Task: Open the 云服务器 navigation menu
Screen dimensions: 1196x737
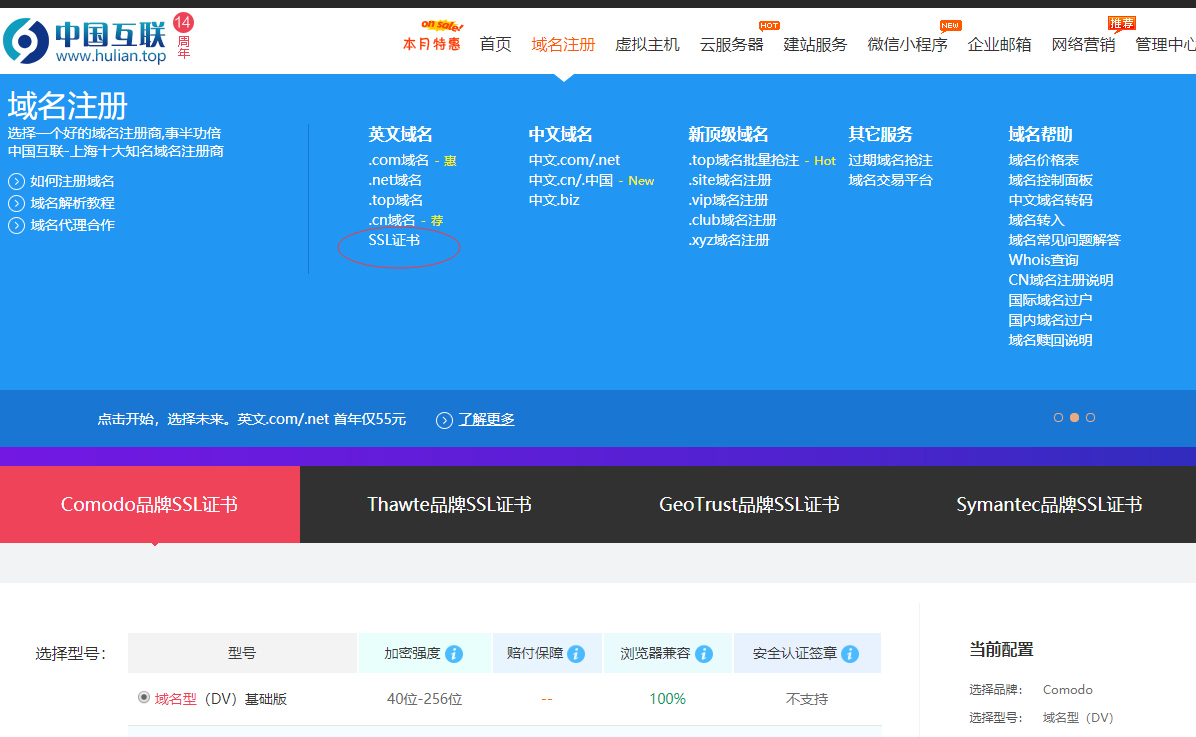Action: point(731,44)
